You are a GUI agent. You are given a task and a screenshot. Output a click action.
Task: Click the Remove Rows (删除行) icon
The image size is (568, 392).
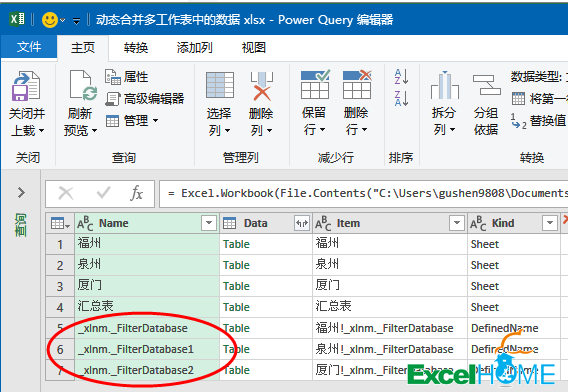pyautogui.click(x=357, y=85)
